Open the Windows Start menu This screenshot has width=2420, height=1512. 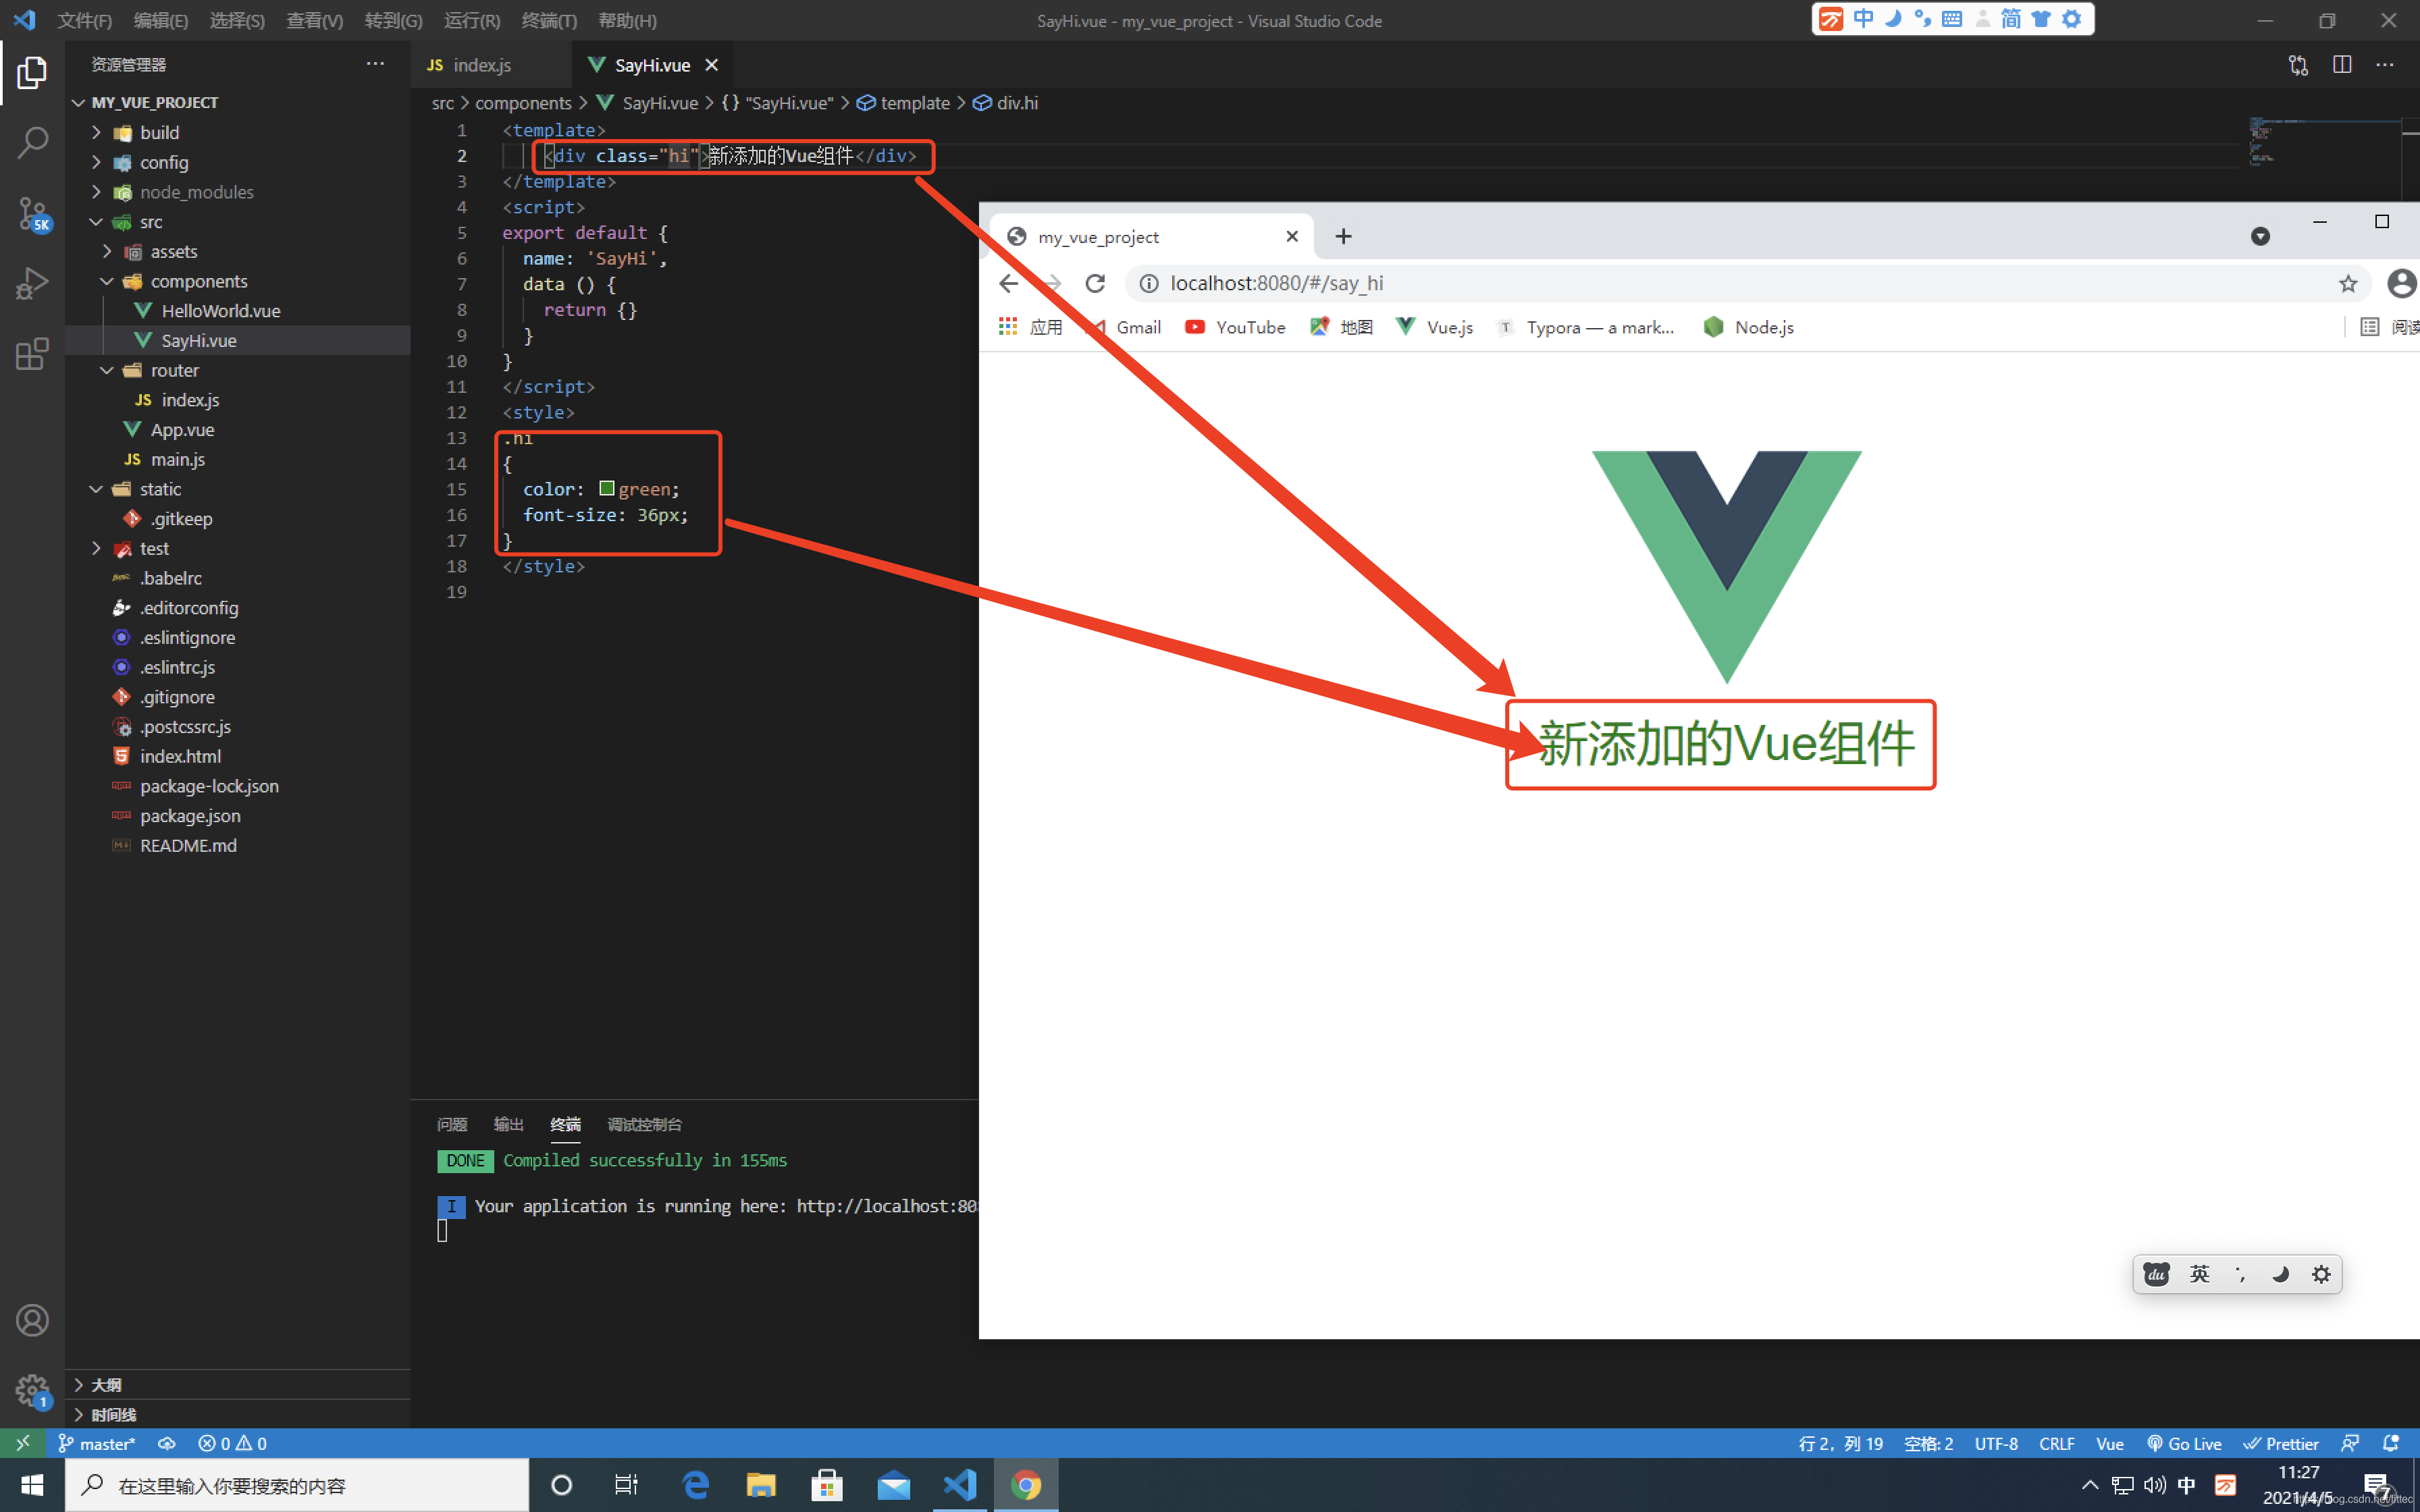pyautogui.click(x=32, y=1485)
